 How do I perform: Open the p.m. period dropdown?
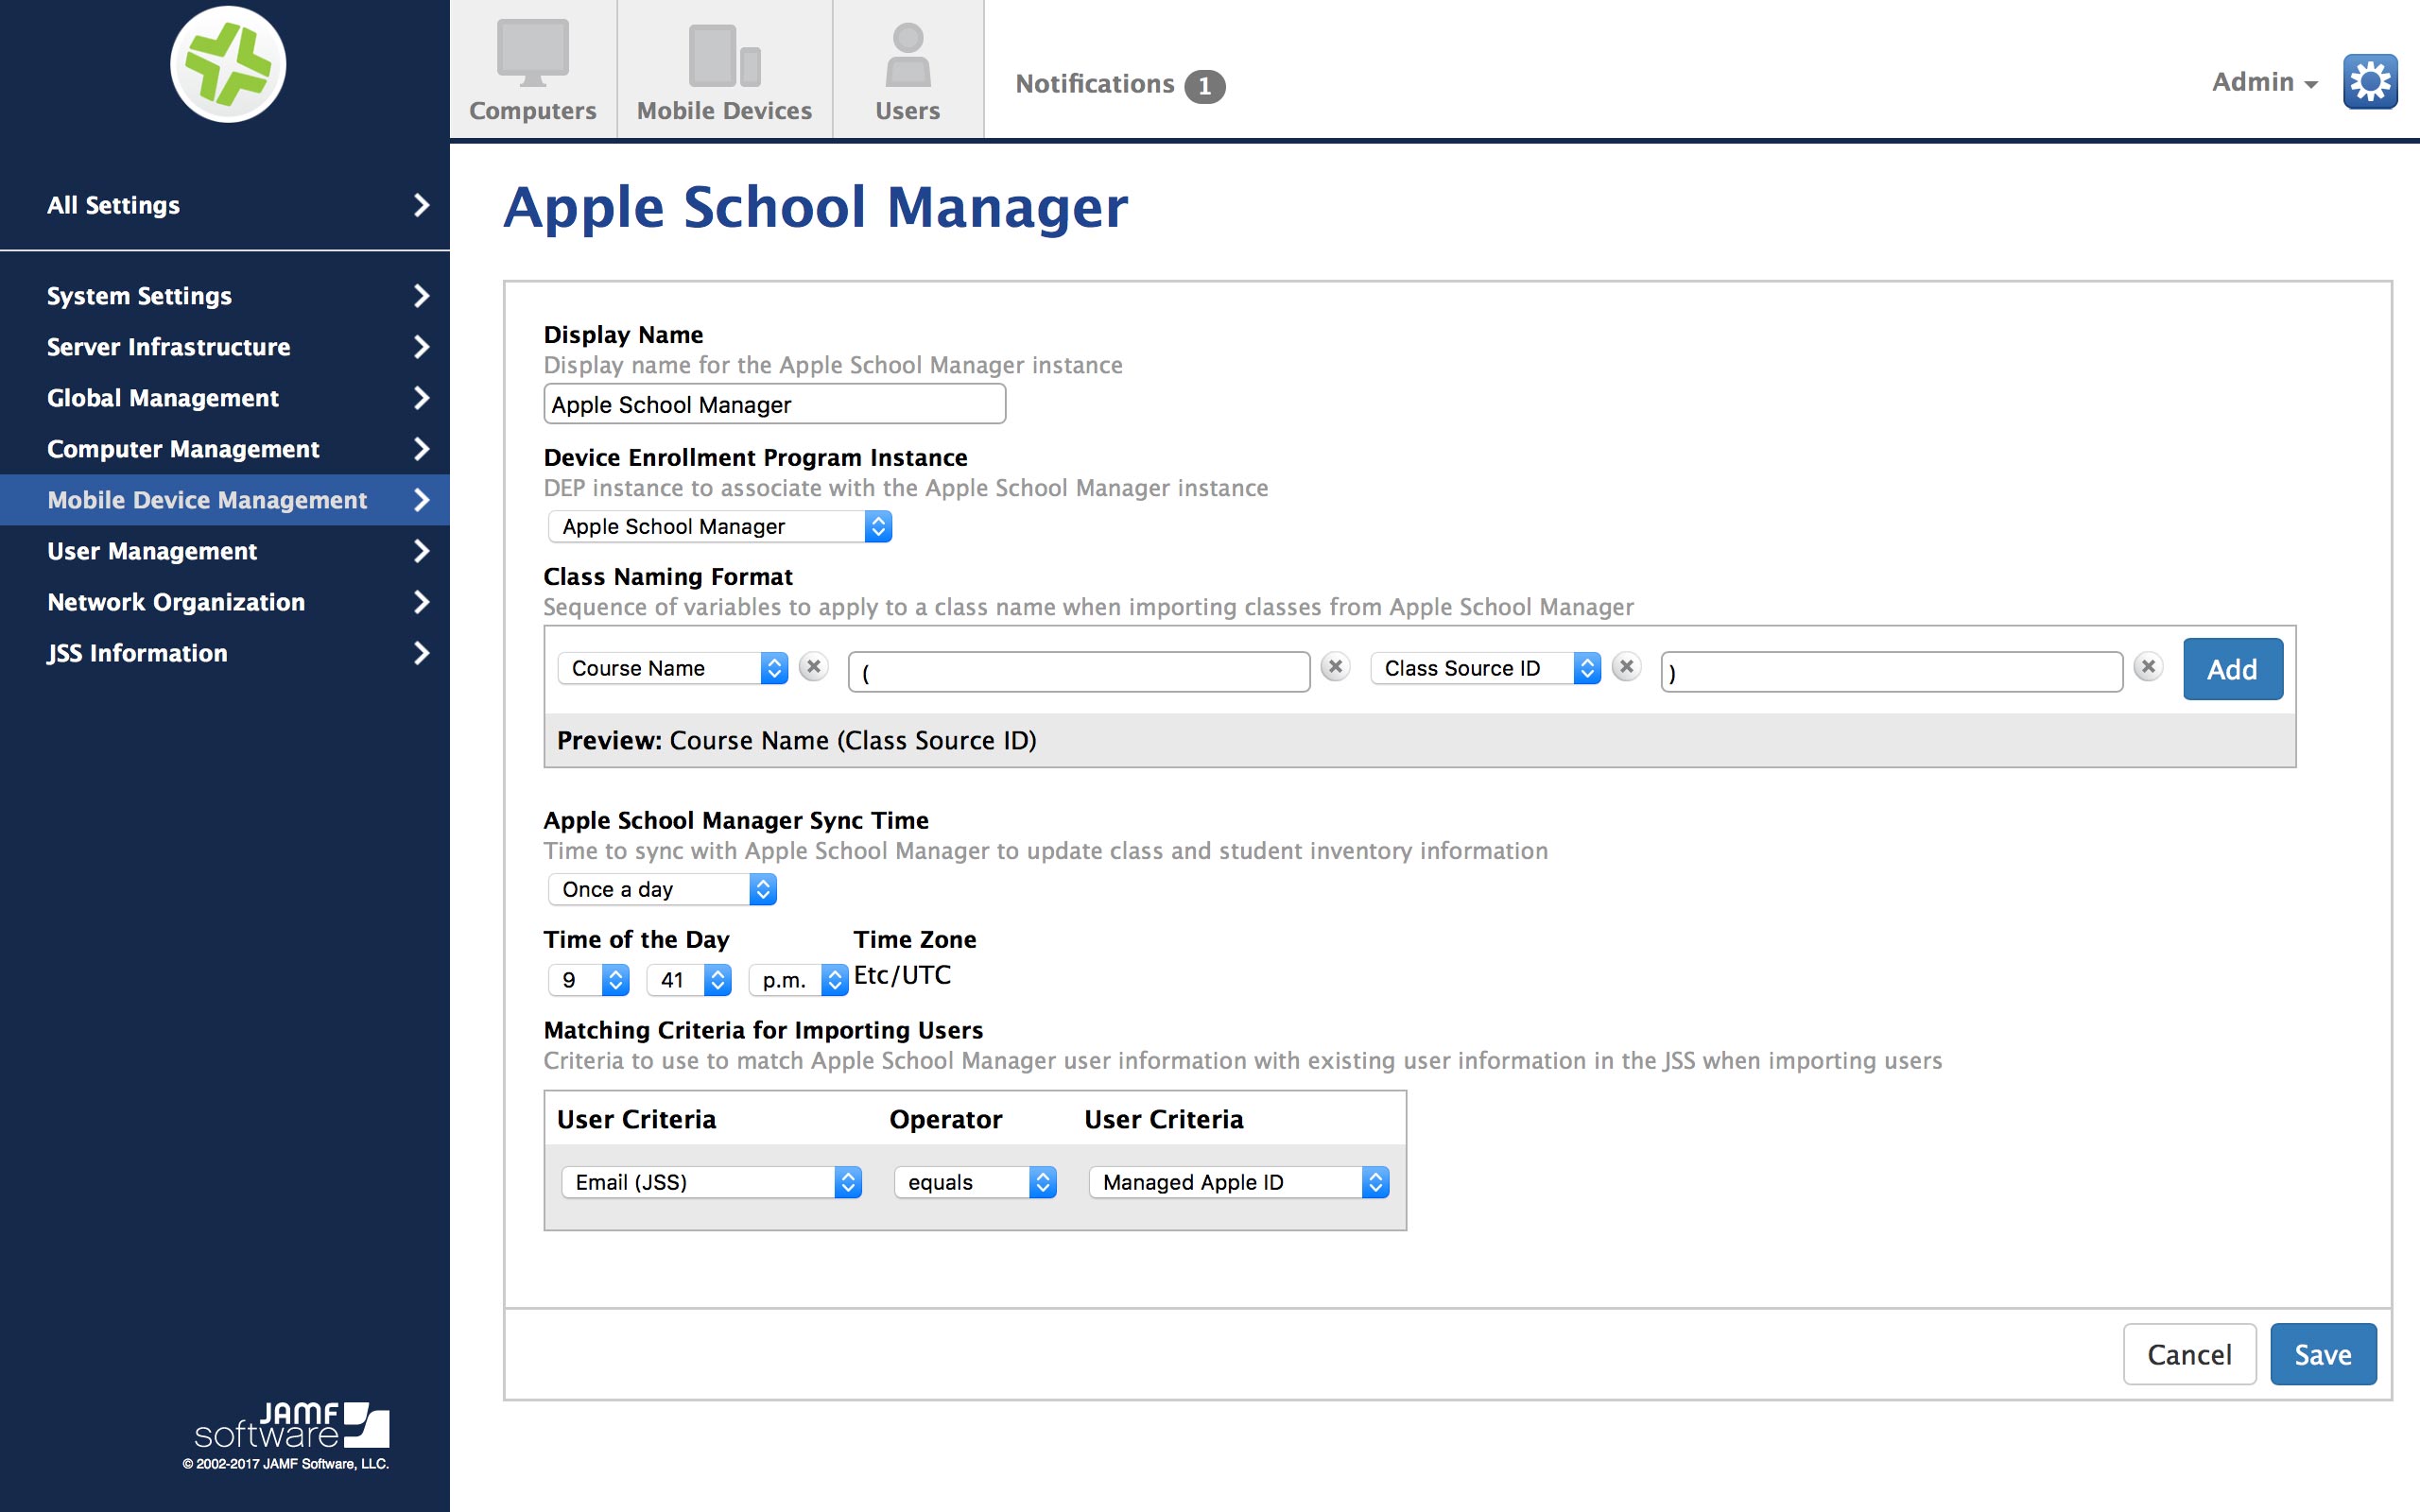click(798, 980)
